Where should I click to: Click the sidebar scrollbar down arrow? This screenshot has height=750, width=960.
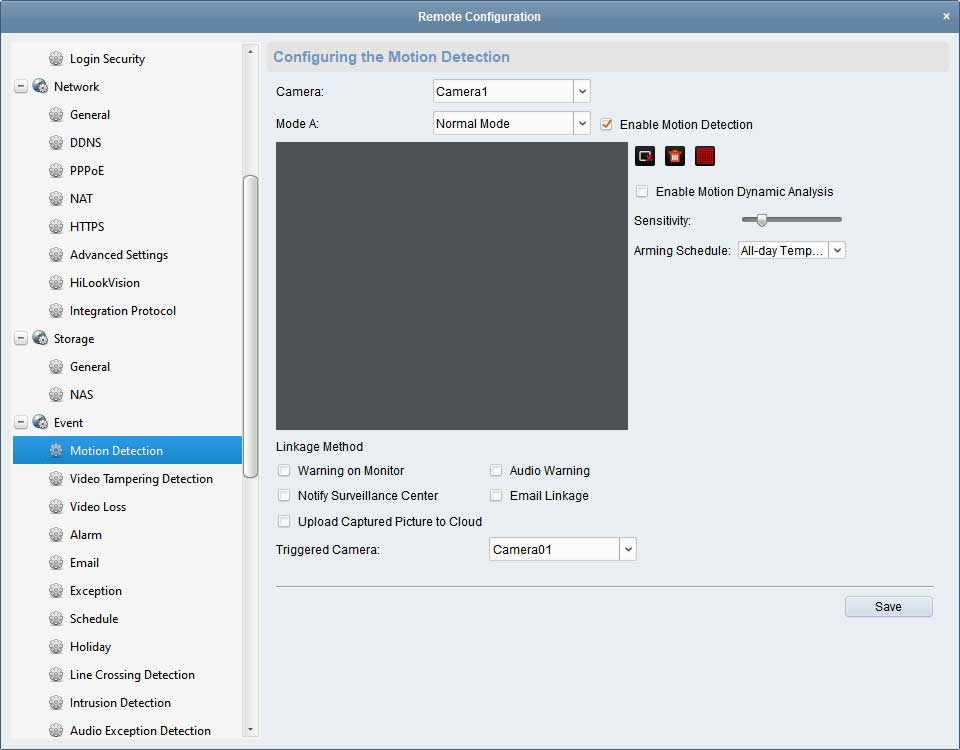[x=250, y=731]
